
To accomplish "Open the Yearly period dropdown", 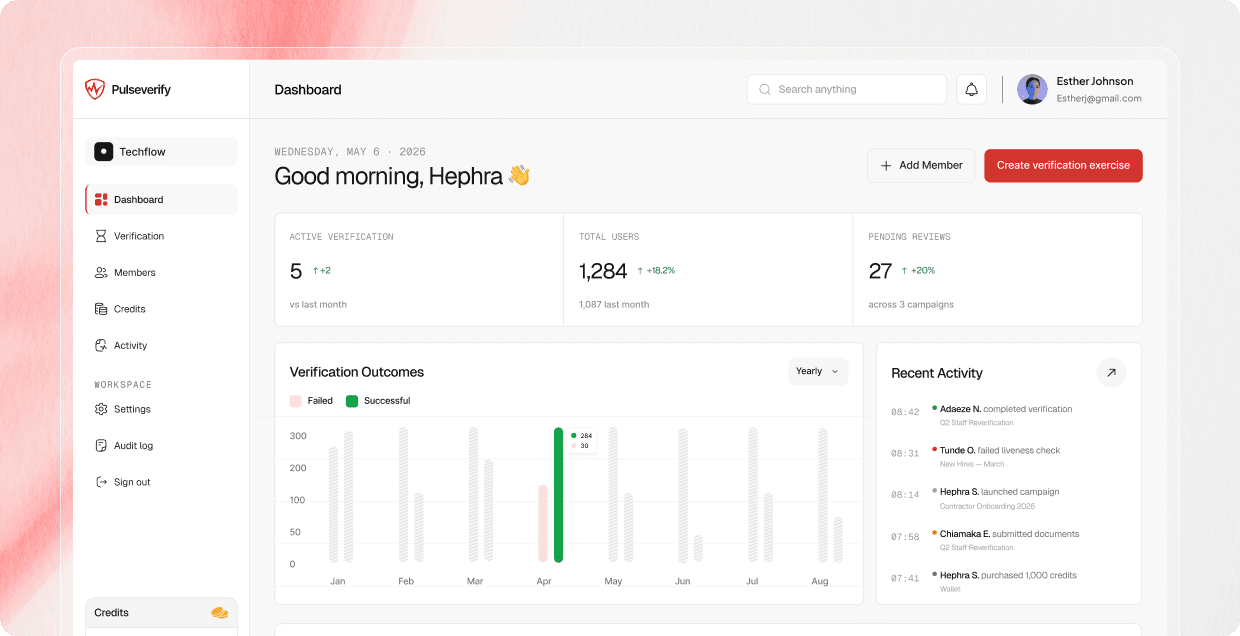I will [x=818, y=372].
